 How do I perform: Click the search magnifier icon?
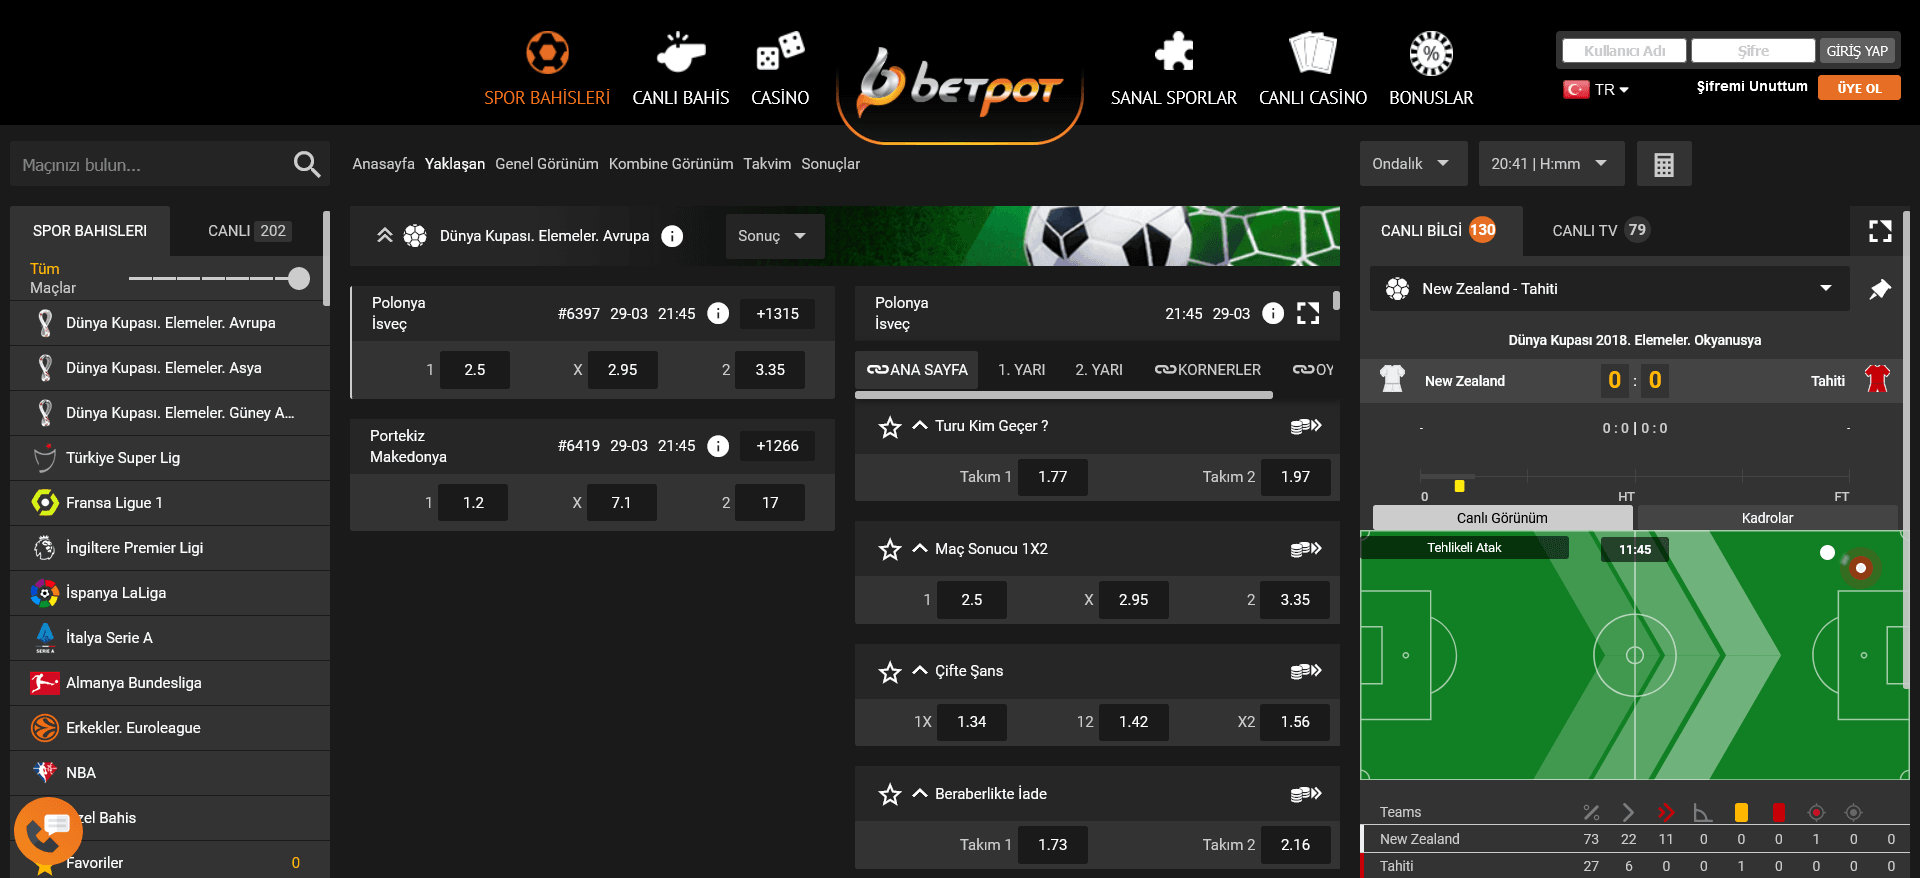pos(307,164)
